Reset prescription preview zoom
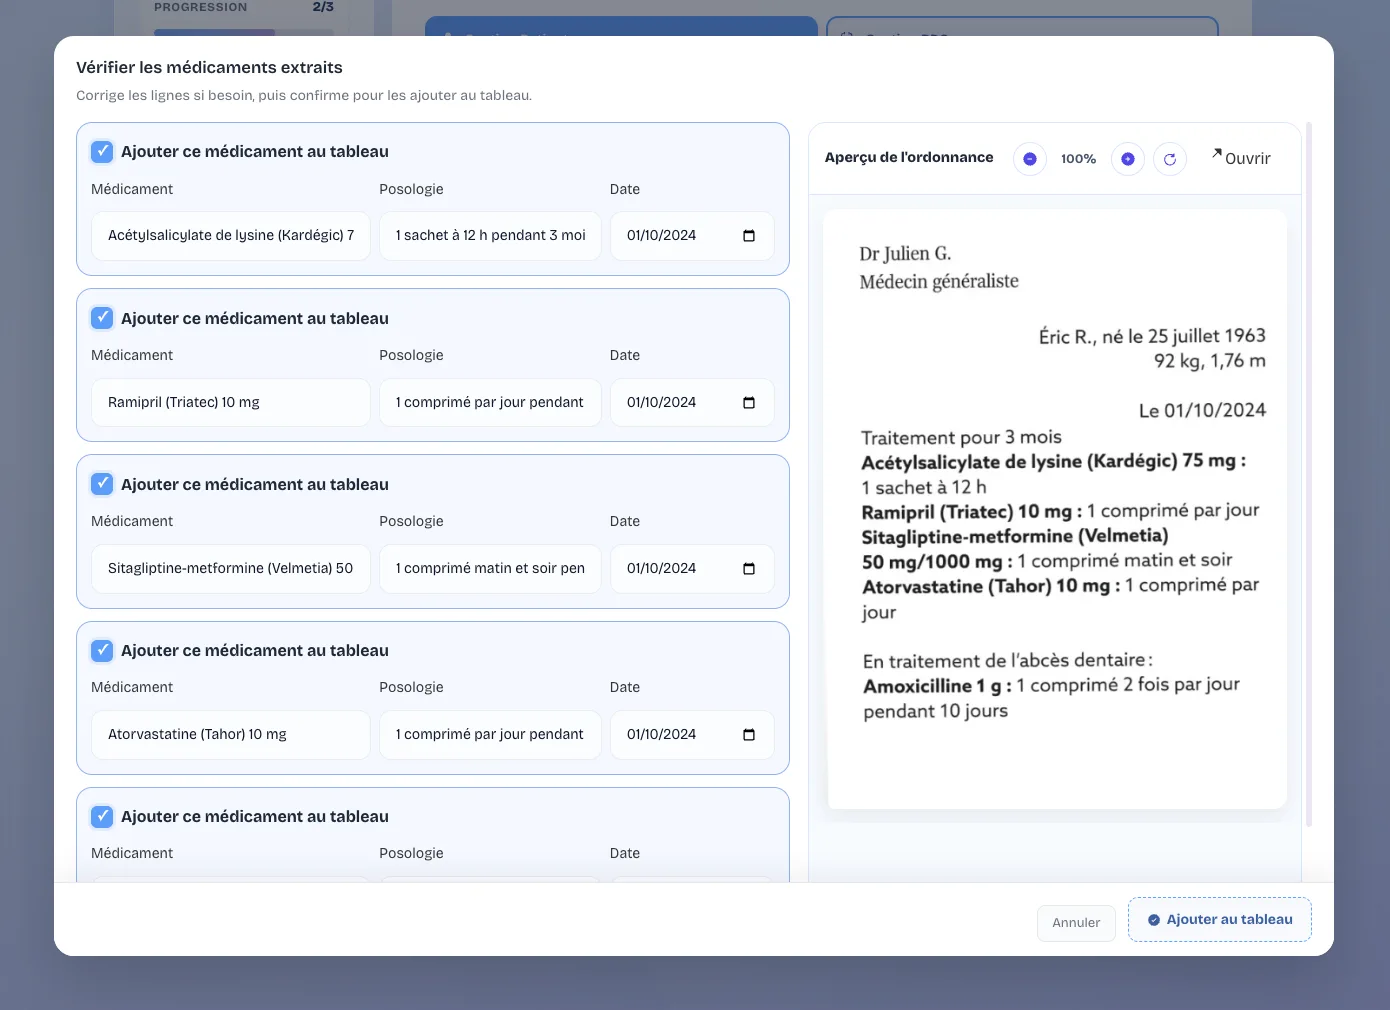 pos(1169,159)
